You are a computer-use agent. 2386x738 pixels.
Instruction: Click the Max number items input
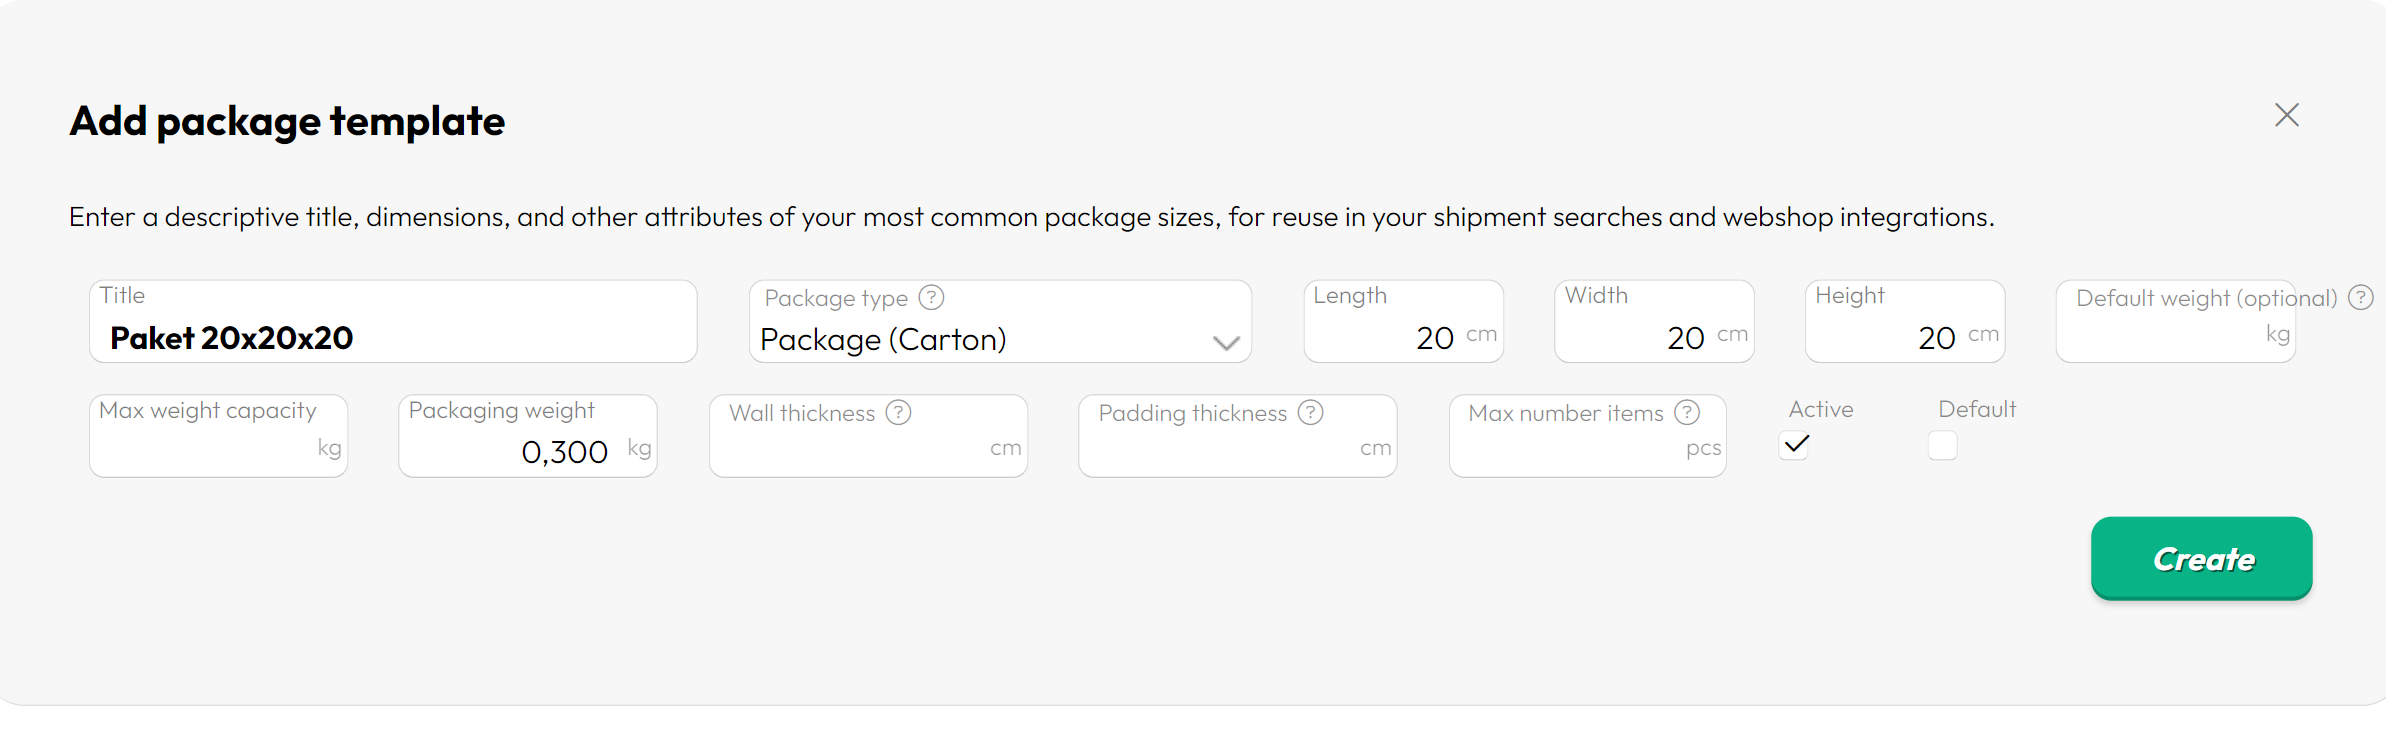click(x=1570, y=450)
